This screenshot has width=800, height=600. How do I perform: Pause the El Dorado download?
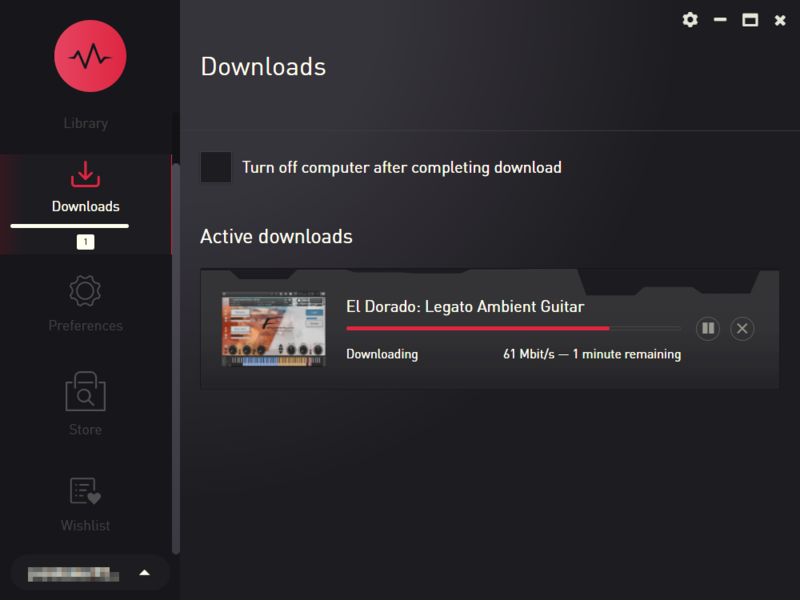tap(708, 329)
